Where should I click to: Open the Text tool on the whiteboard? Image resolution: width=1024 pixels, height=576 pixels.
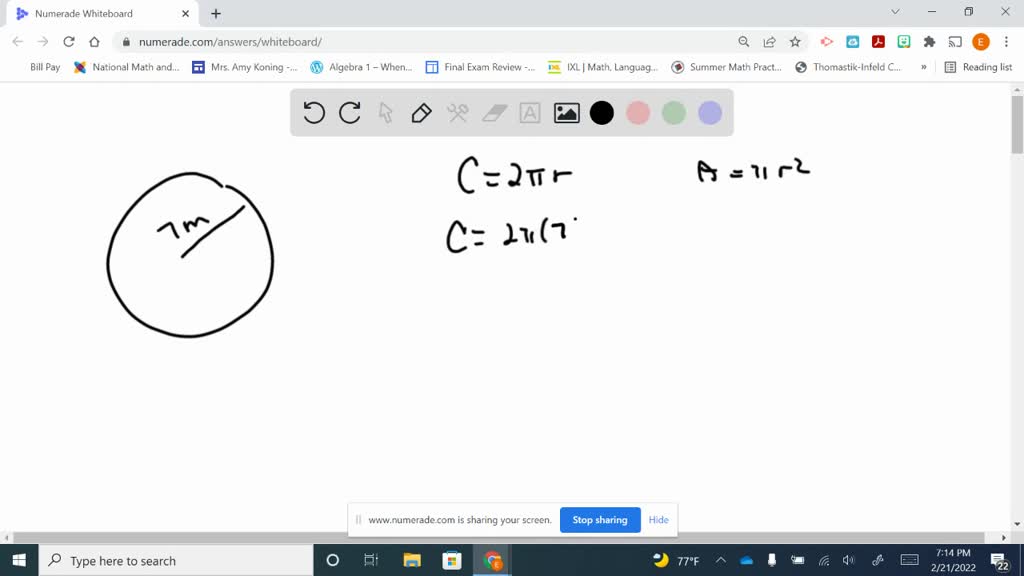(529, 113)
